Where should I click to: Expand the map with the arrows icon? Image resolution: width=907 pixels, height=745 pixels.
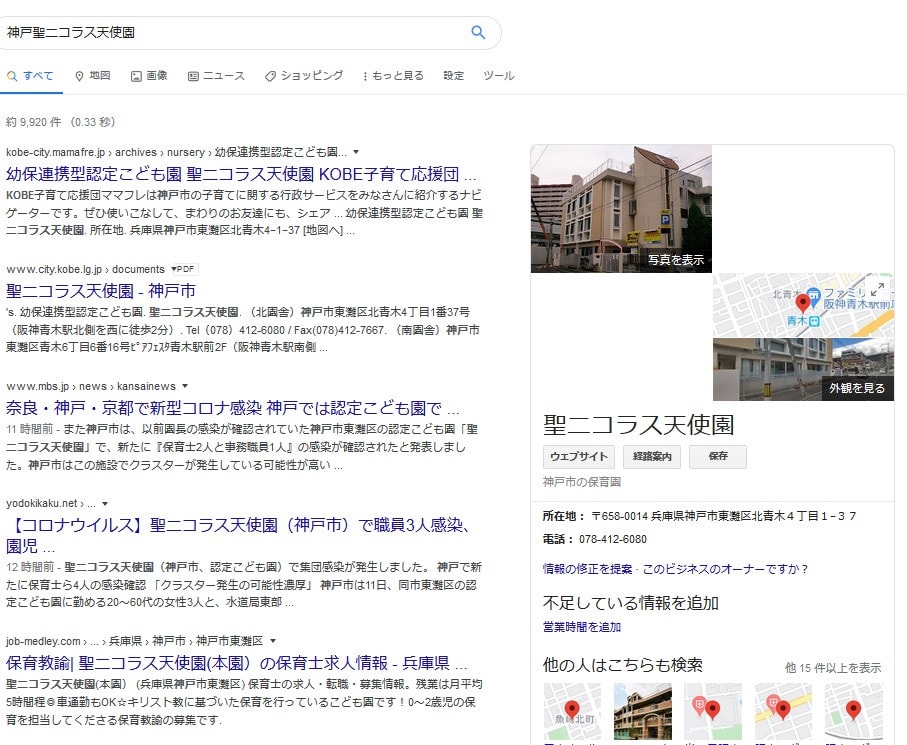click(x=877, y=289)
